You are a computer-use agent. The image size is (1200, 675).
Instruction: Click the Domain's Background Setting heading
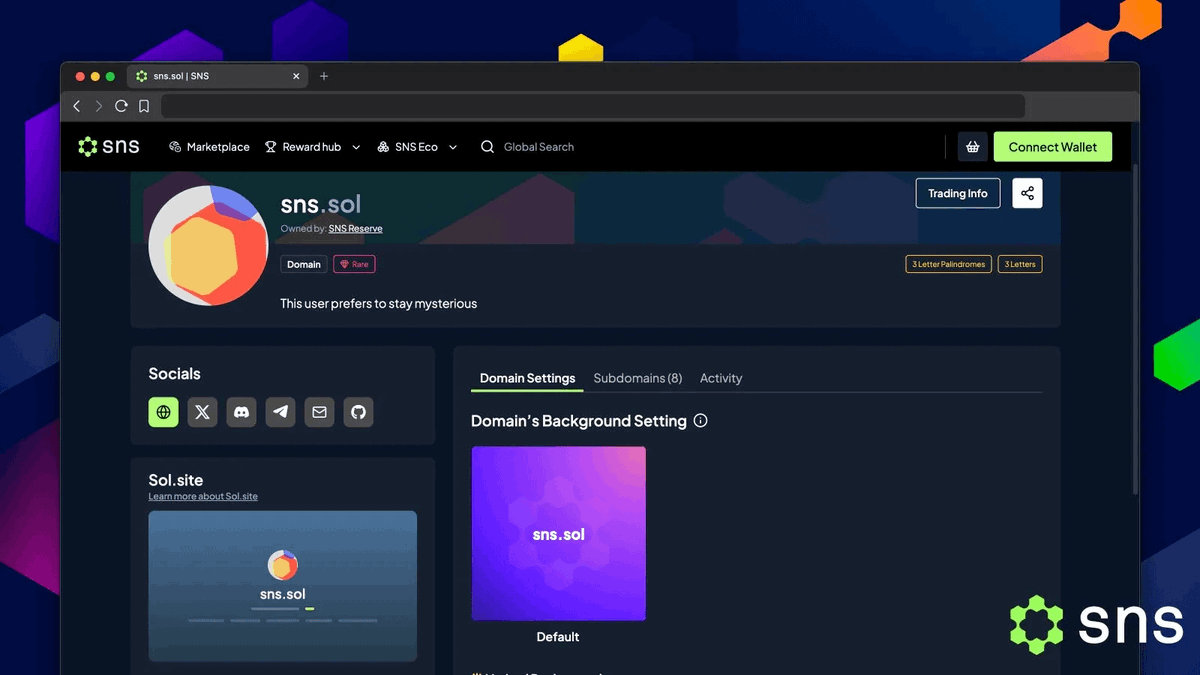click(579, 421)
